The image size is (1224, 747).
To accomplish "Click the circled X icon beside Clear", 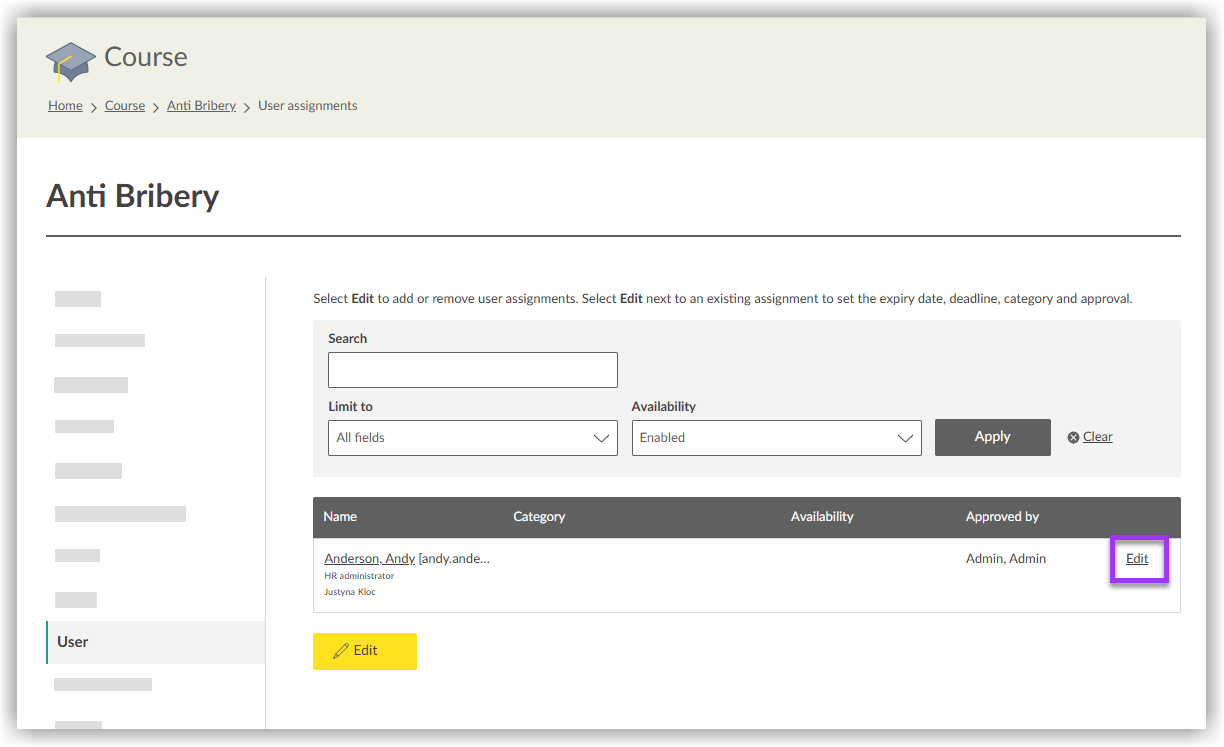I will click(x=1073, y=437).
